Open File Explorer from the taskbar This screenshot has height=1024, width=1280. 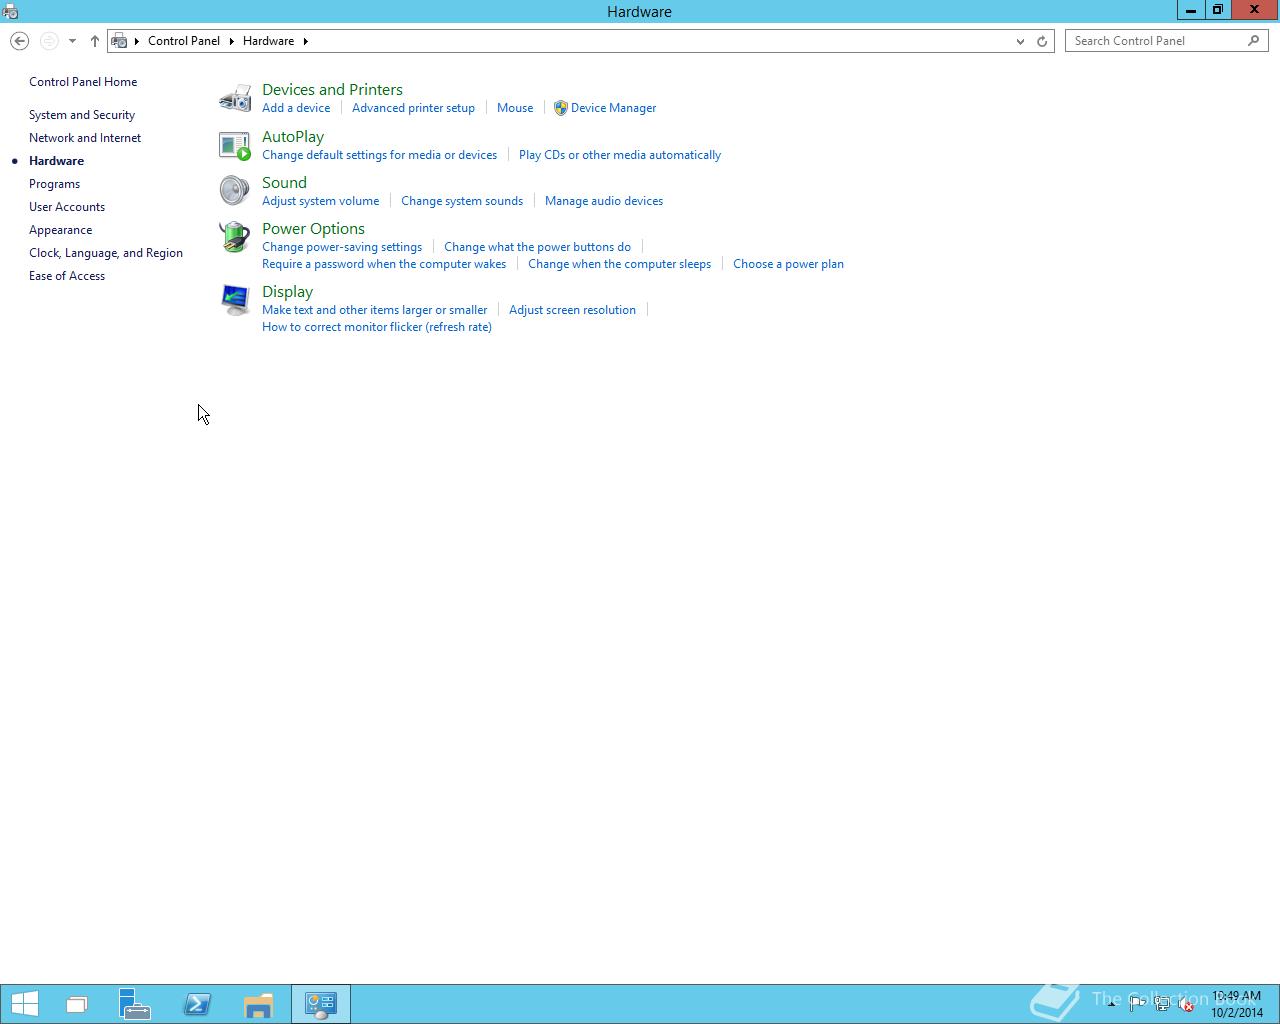[x=258, y=1004]
